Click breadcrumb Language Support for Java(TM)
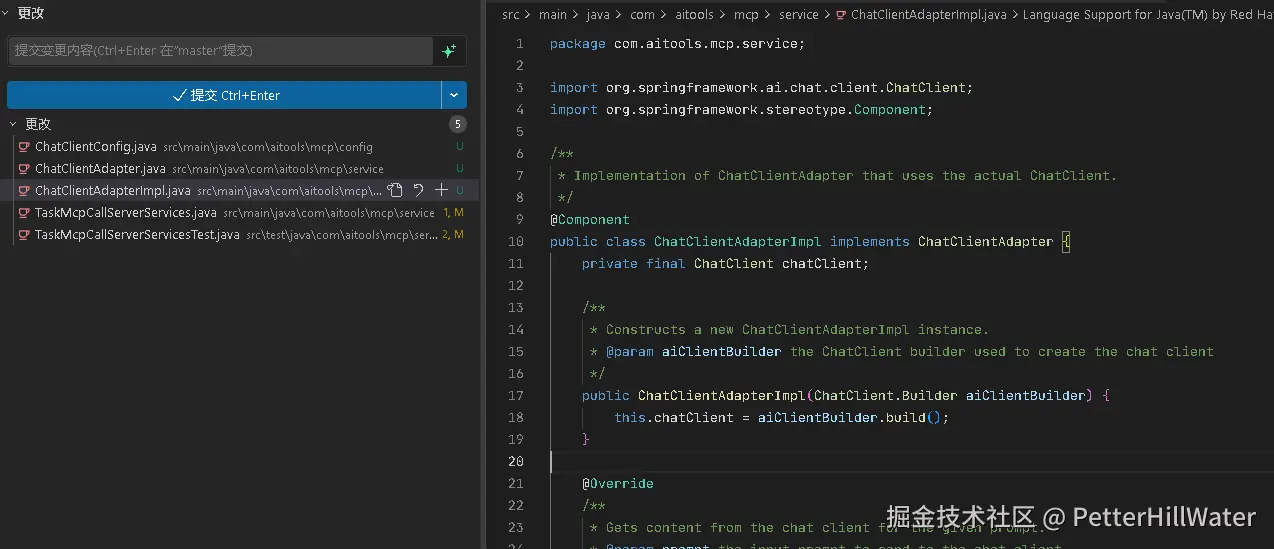The width and height of the screenshot is (1274, 549). [1147, 15]
